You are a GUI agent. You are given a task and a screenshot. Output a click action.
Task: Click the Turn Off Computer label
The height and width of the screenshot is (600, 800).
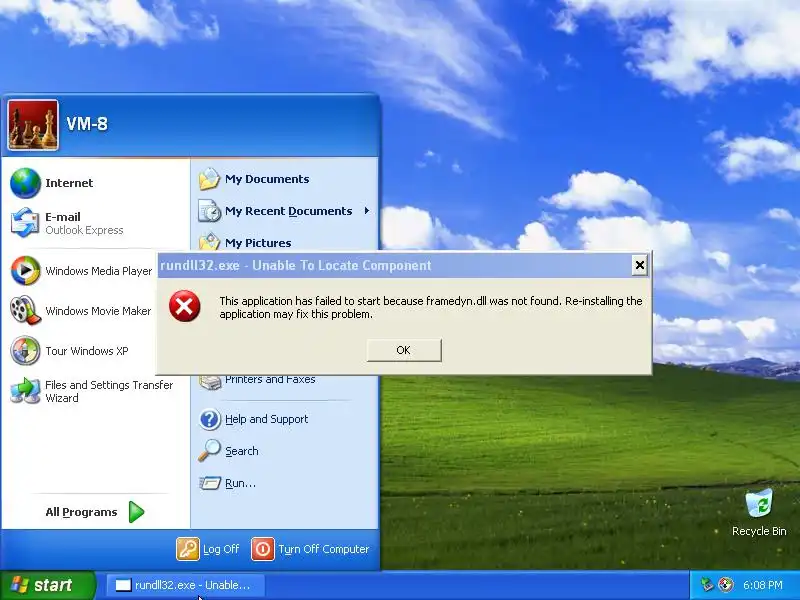pos(323,549)
